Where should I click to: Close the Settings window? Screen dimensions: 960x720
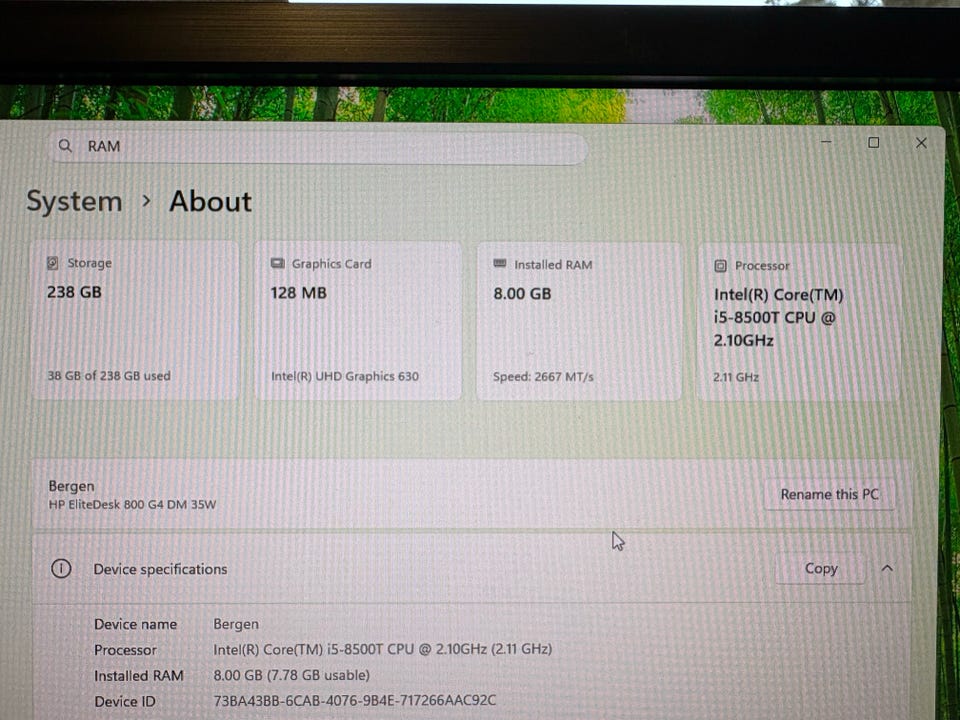921,143
